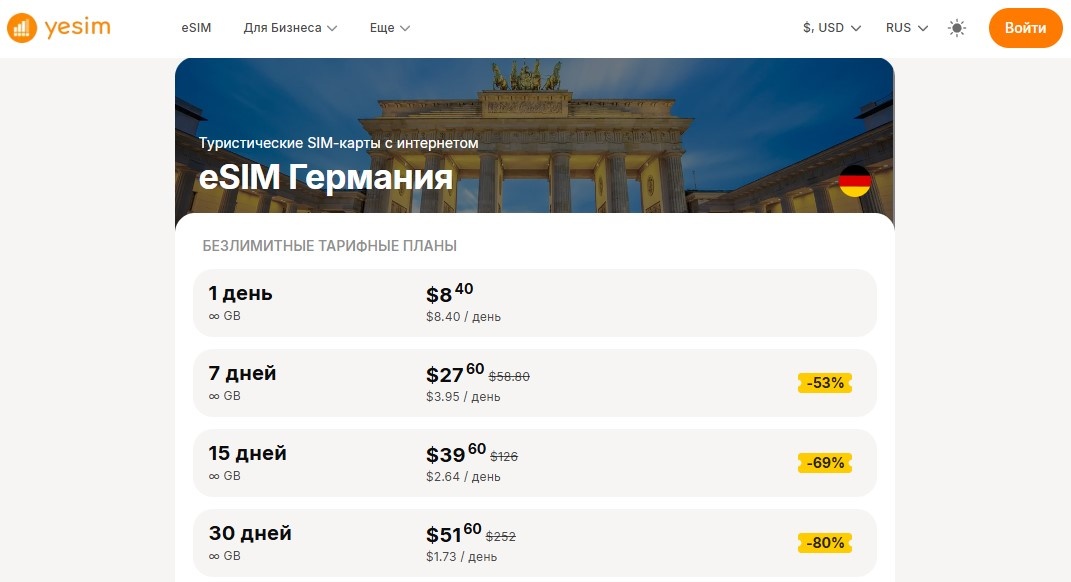Select the 1 день tariff plan
Viewport: 1071px width, 582px height.
pyautogui.click(x=535, y=303)
